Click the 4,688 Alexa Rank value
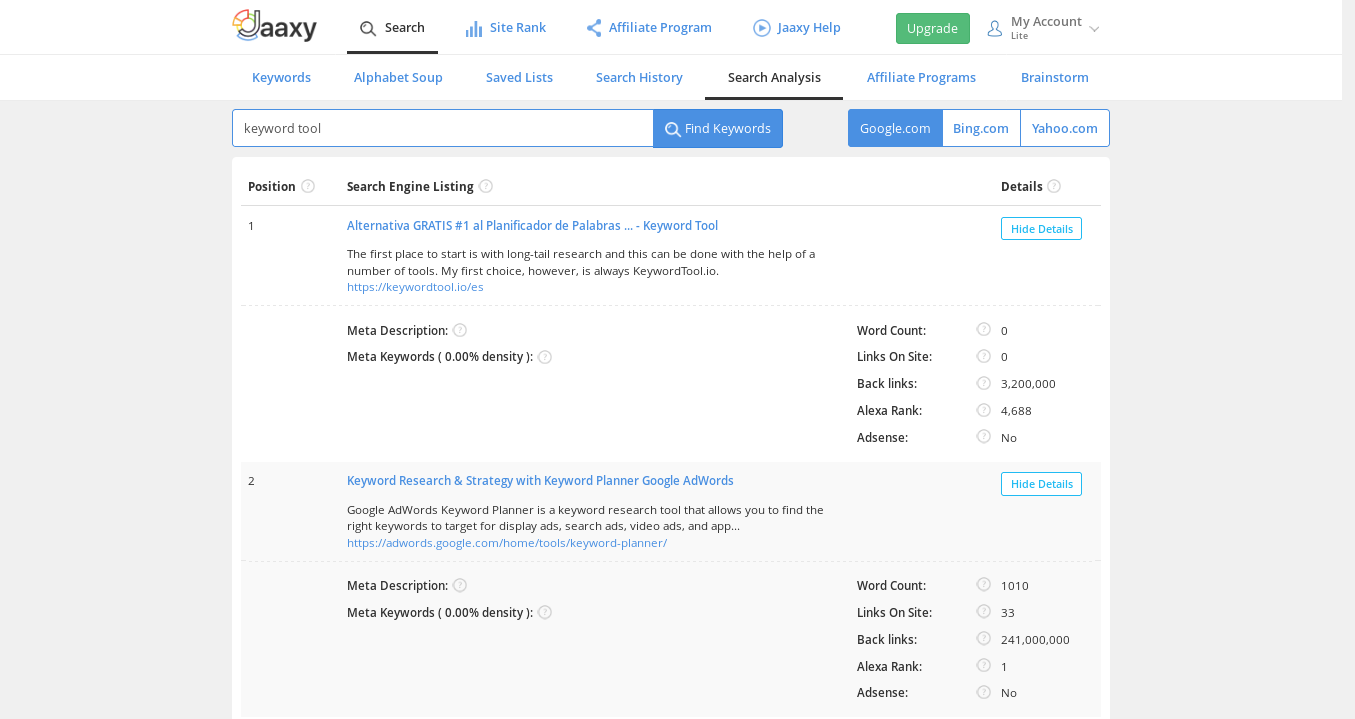The image size is (1355, 719). [1016, 411]
